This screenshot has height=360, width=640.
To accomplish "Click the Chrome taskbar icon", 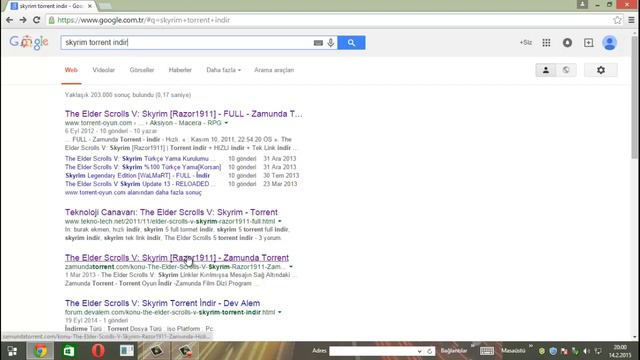I will [x=40, y=351].
